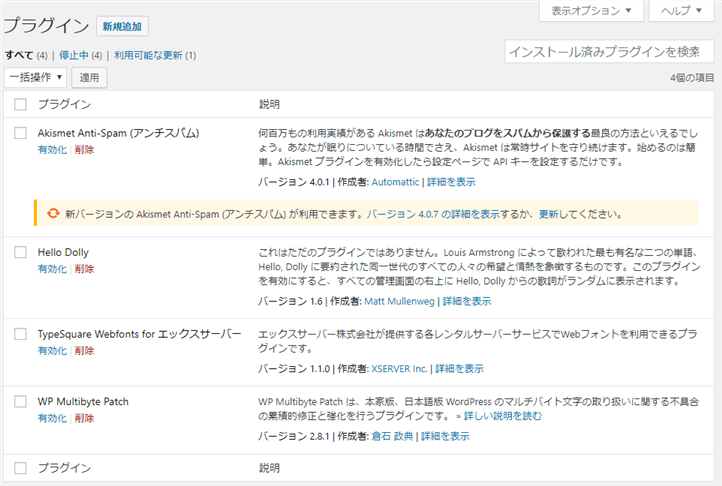Focus the インストール済みプラグインを検索 search field
This screenshot has height=486, width=722.
[x=609, y=51]
